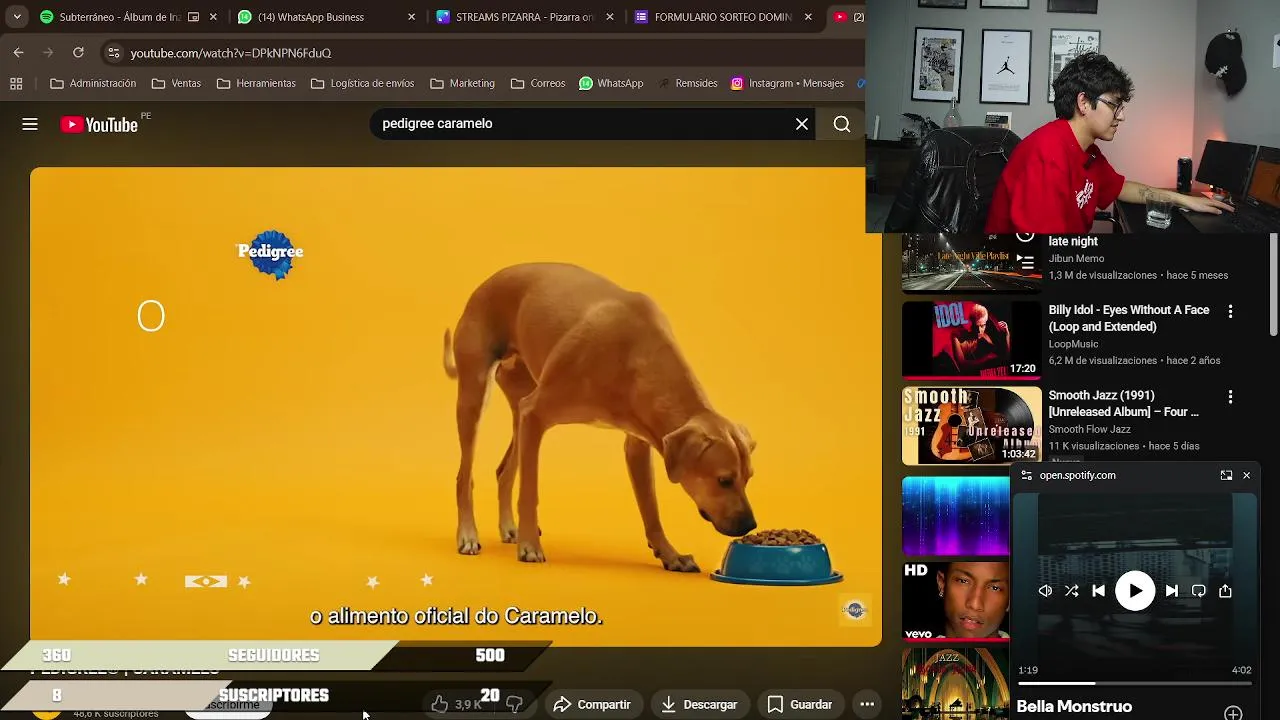The width and height of the screenshot is (1280, 720).
Task: Close the WhatsApp Business tab
Action: pos(412,17)
